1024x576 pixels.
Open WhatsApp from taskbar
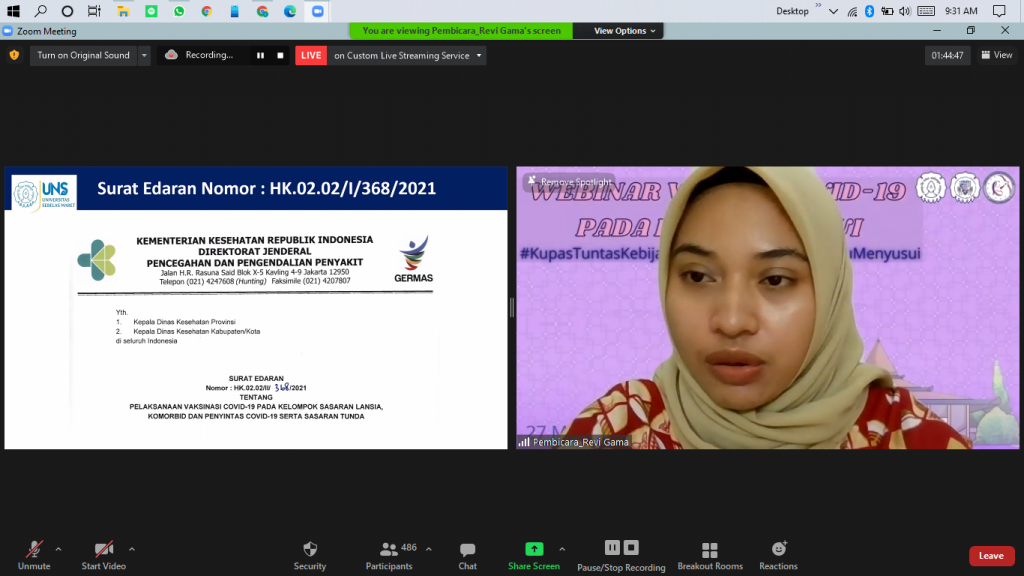(x=179, y=11)
